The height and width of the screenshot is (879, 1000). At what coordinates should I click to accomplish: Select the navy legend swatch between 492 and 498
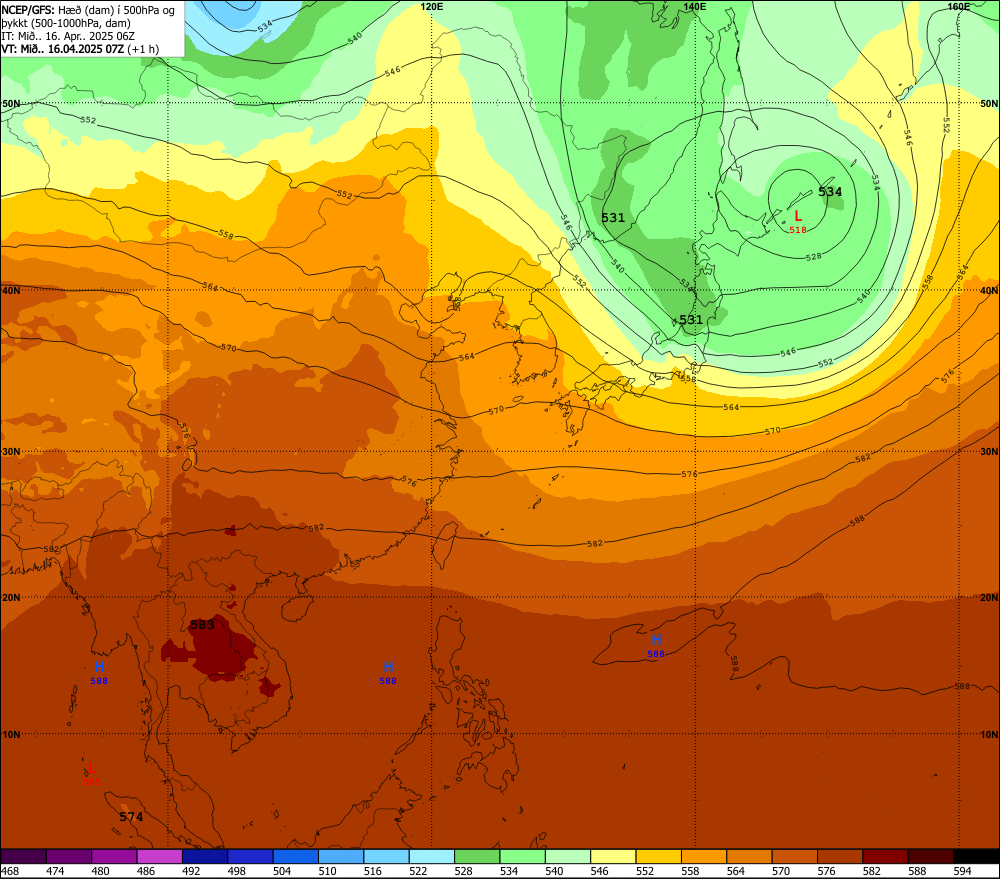click(205, 856)
